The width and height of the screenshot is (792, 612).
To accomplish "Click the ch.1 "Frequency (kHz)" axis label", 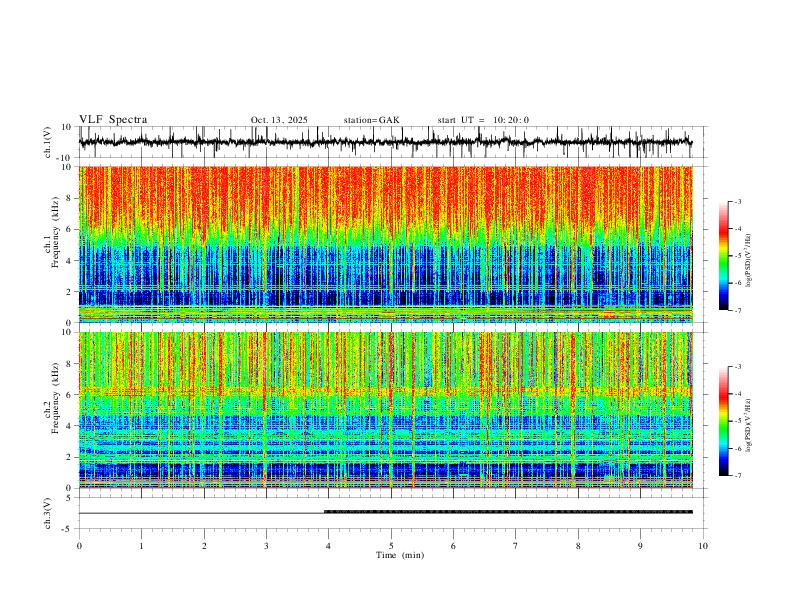I will coord(55,233).
